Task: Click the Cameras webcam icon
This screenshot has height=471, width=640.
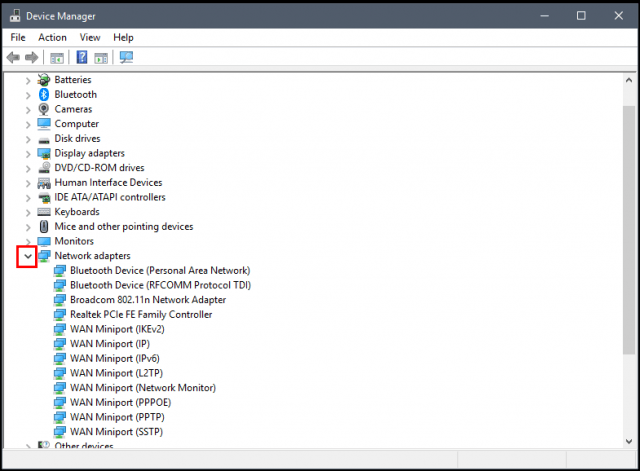Action: (x=44, y=109)
